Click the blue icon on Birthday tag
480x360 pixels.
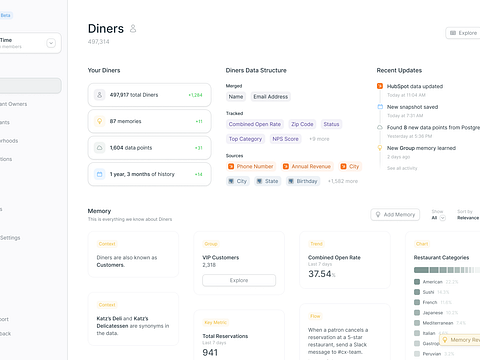tap(291, 181)
